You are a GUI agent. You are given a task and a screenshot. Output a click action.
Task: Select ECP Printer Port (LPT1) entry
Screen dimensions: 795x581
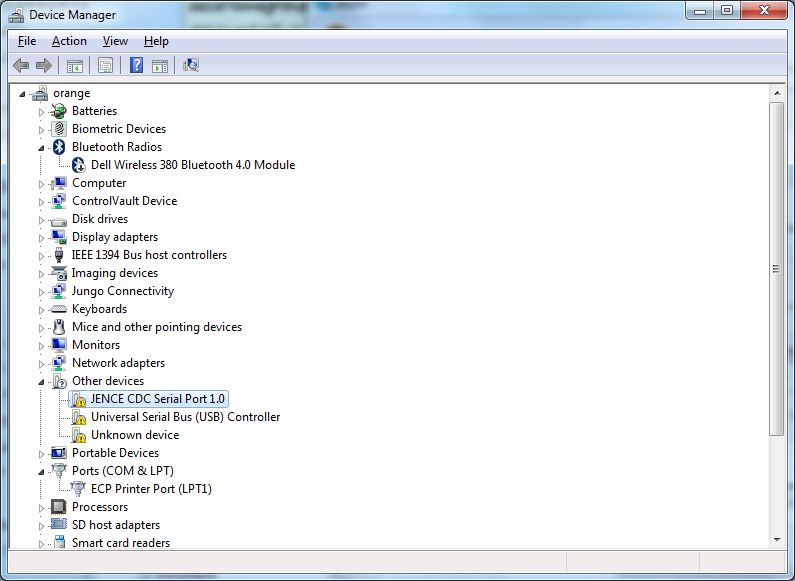pyautogui.click(x=151, y=489)
